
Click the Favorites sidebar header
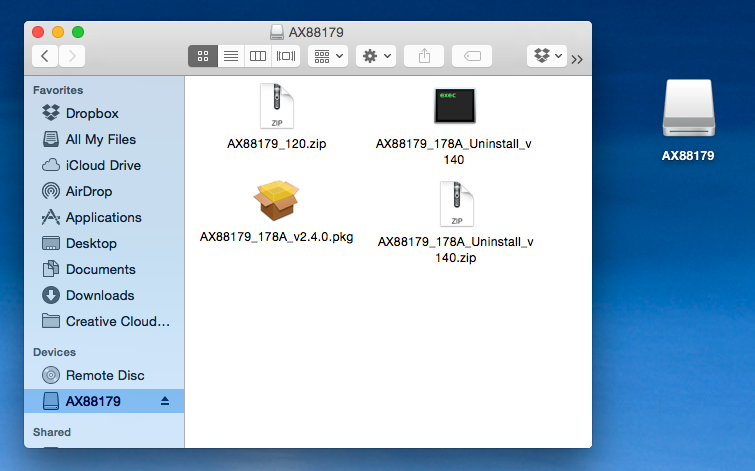click(x=58, y=90)
